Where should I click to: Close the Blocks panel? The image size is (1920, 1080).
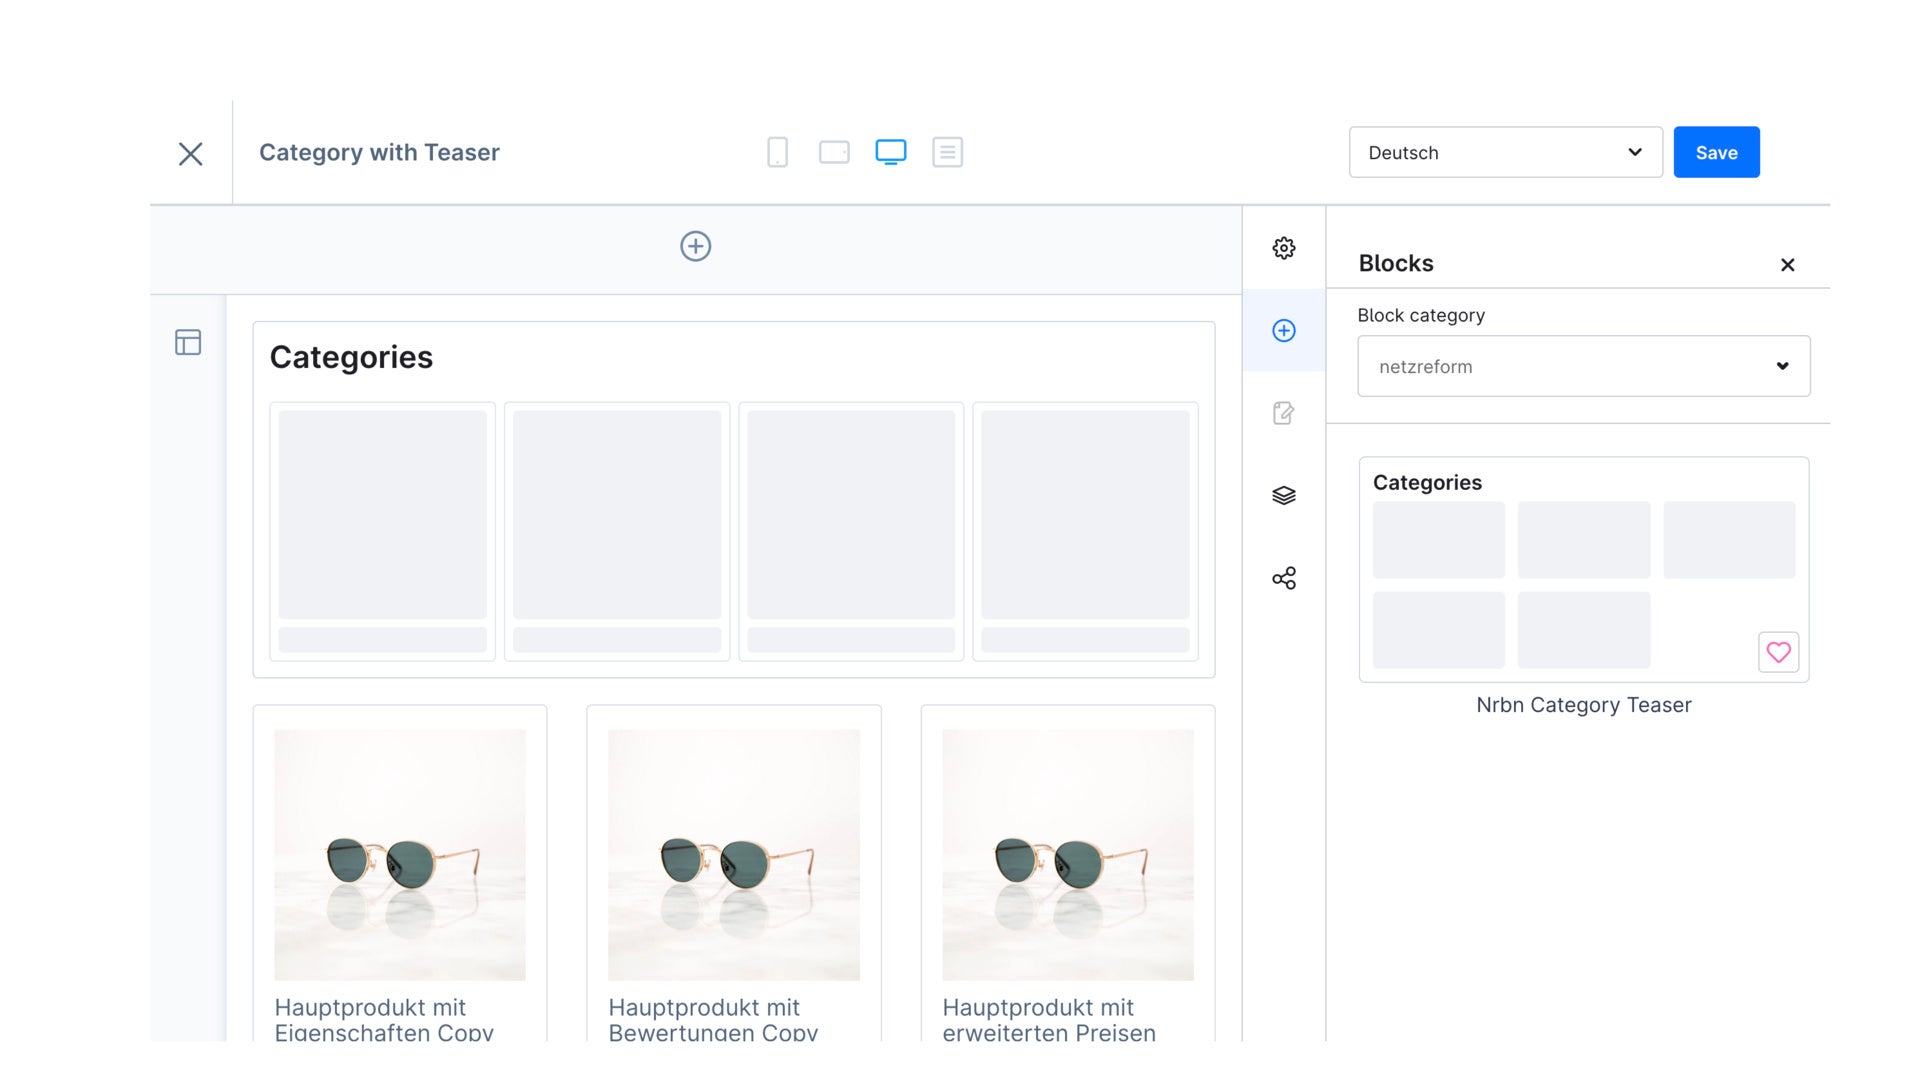pos(1787,264)
